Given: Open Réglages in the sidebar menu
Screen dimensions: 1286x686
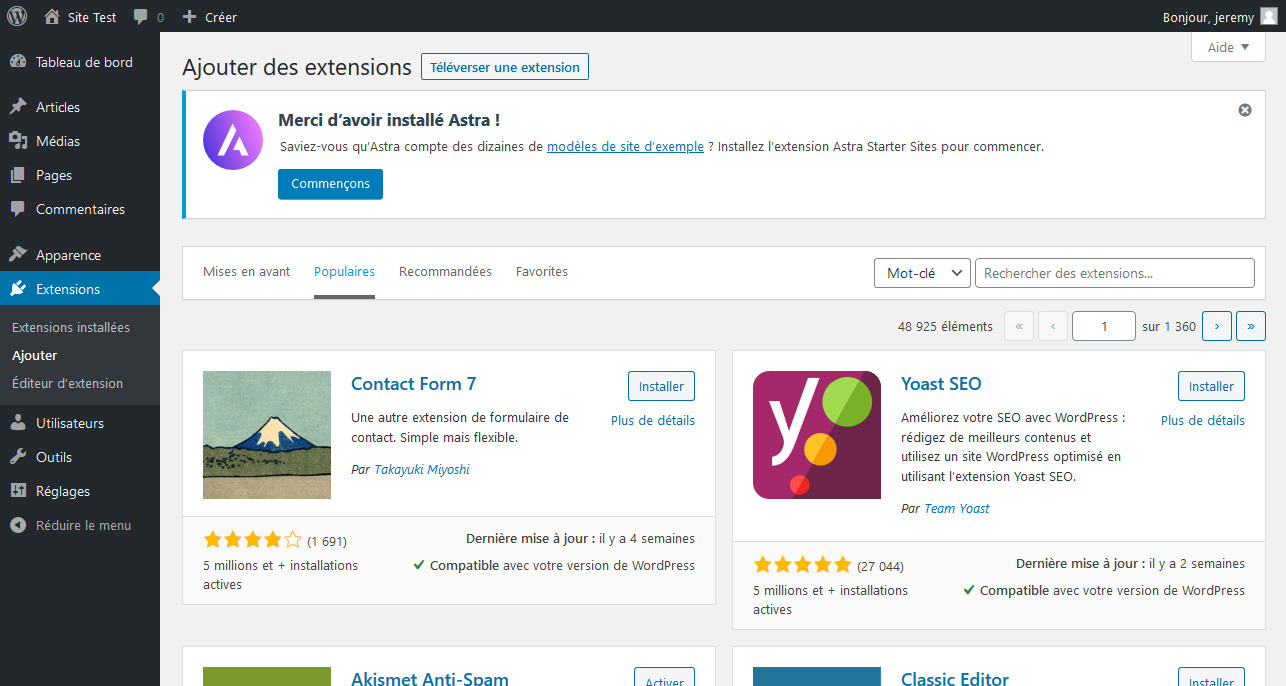Looking at the screenshot, I should (x=63, y=491).
